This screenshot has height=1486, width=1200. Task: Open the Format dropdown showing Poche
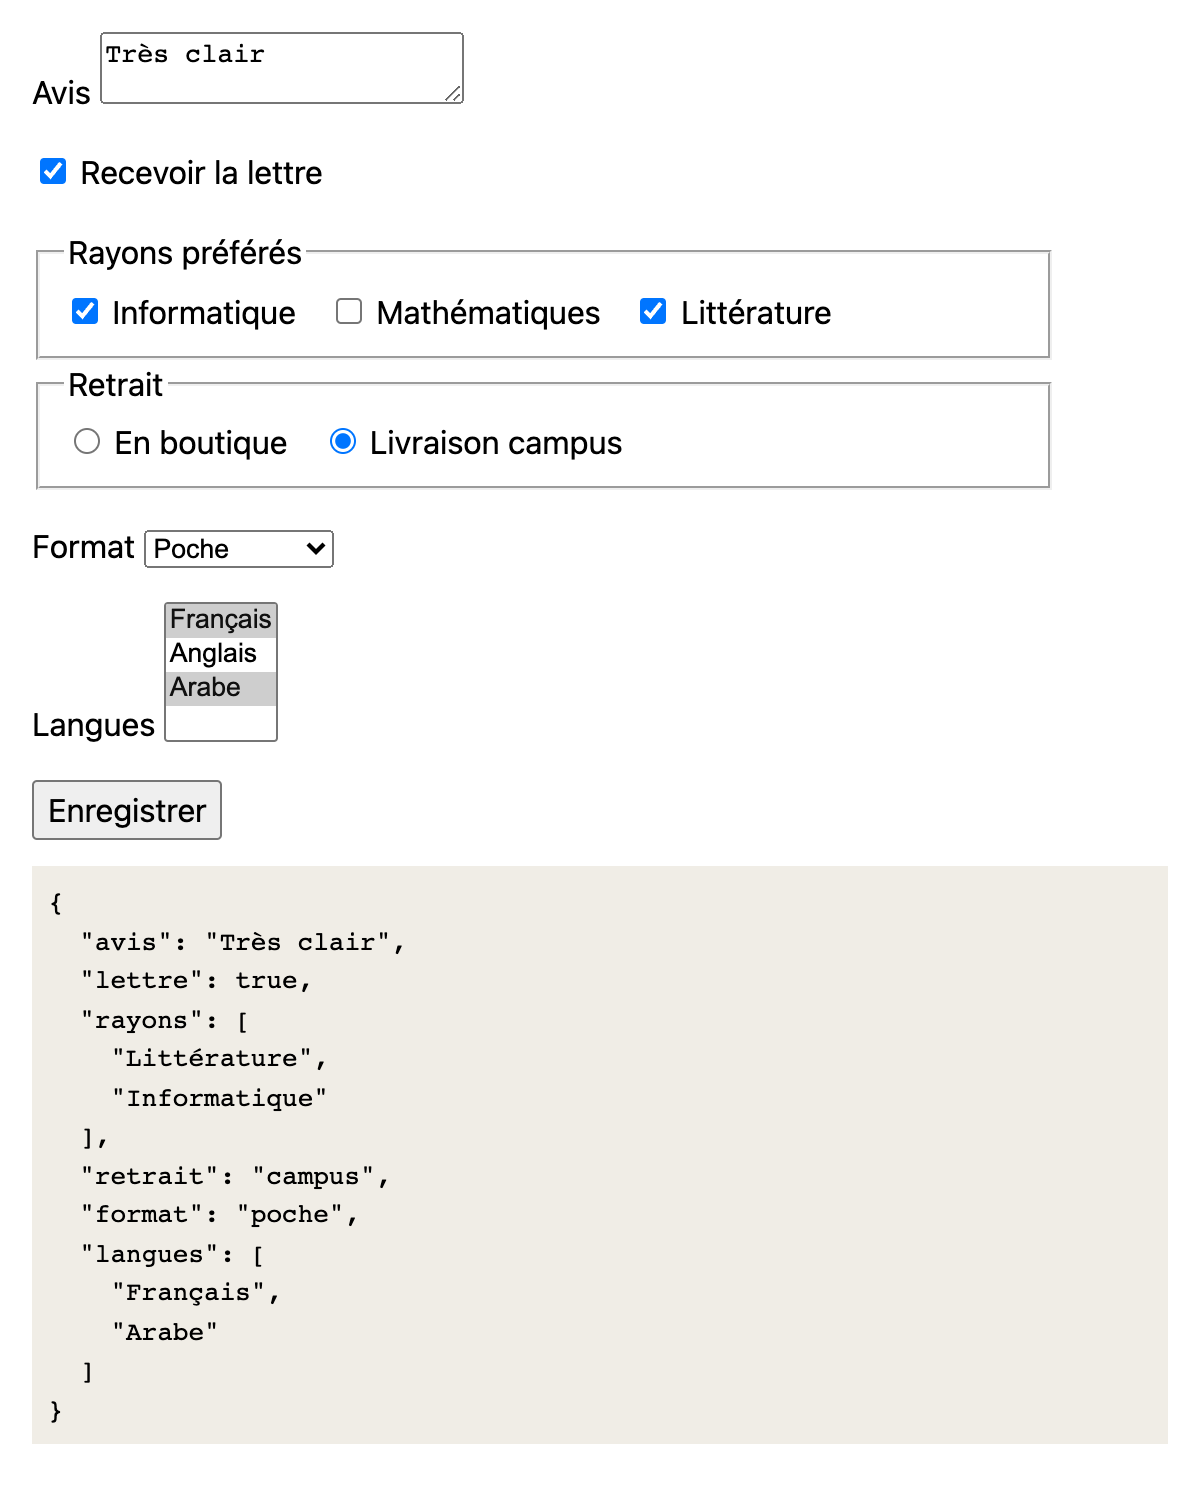239,549
